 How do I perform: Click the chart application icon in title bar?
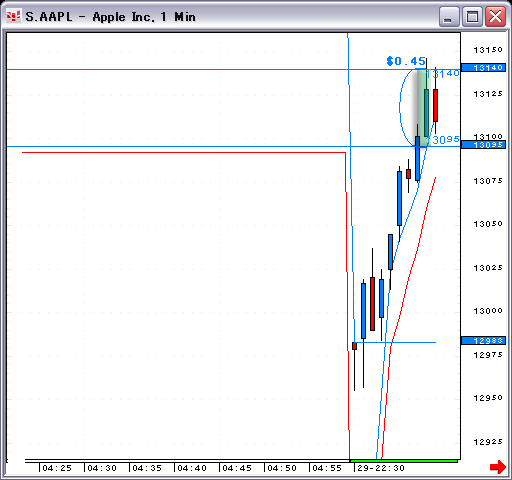point(14,16)
